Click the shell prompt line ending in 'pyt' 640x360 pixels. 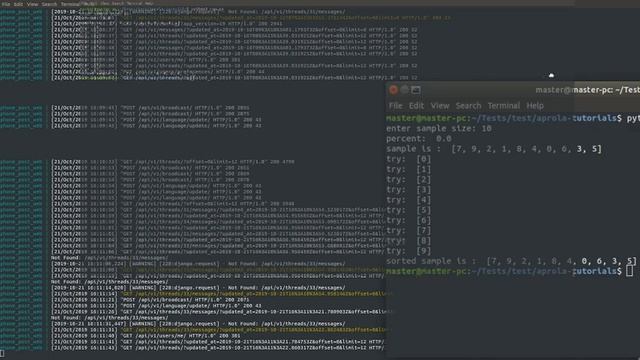(x=513, y=118)
